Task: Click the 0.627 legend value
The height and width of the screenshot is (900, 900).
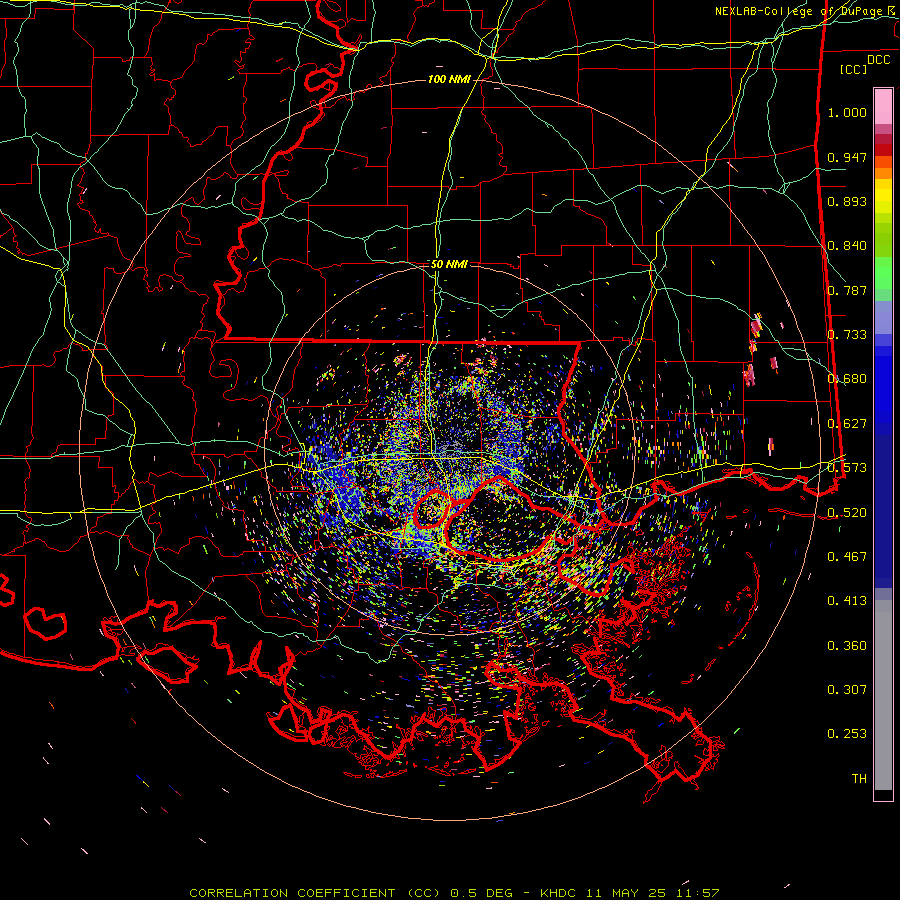Action: [847, 424]
